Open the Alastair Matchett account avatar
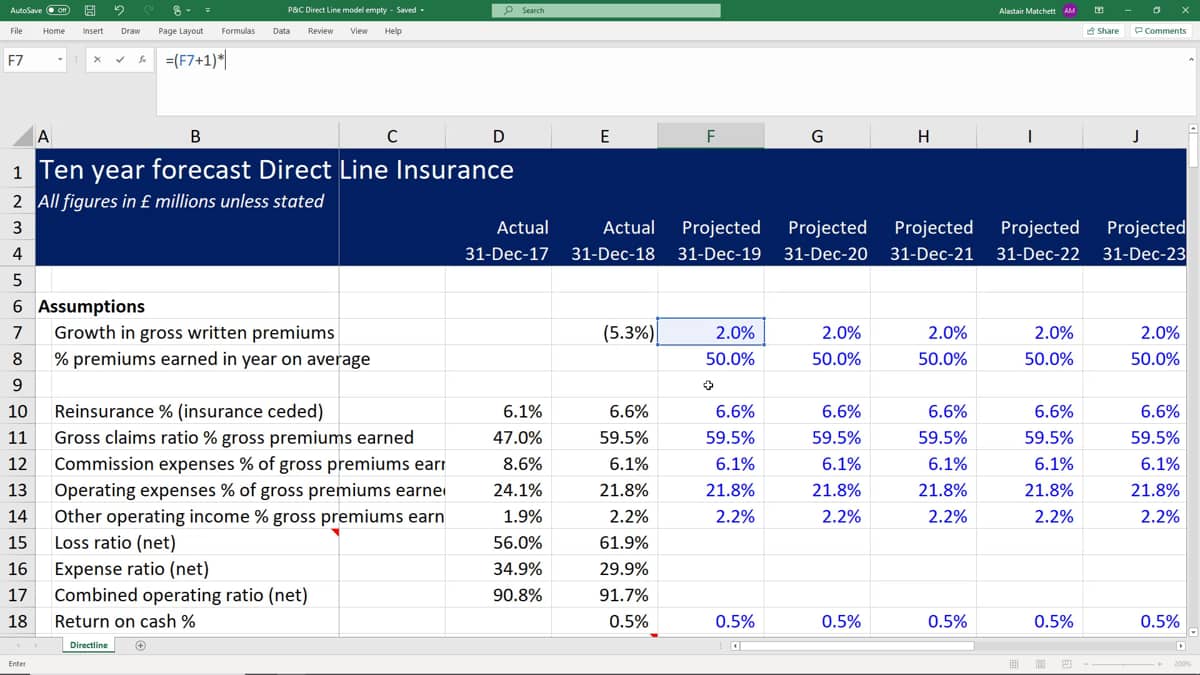Viewport: 1200px width, 675px height. 1070,10
